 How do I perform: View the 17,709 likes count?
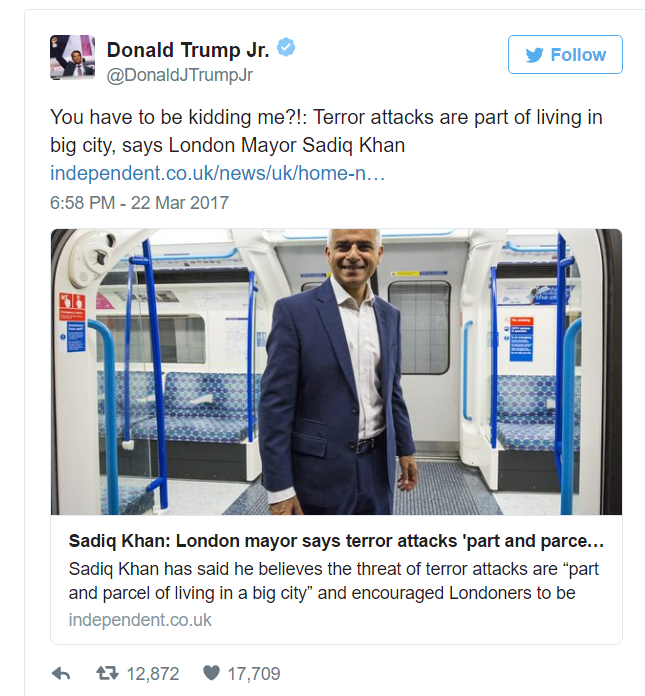(x=254, y=674)
